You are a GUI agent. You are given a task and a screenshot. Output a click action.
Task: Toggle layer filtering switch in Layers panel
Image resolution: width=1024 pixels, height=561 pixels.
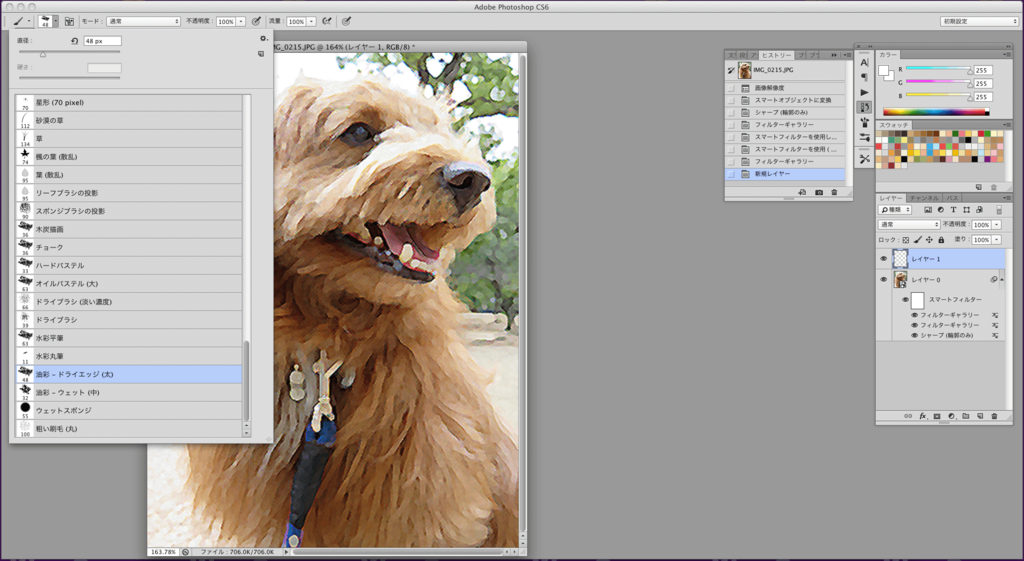[999, 210]
